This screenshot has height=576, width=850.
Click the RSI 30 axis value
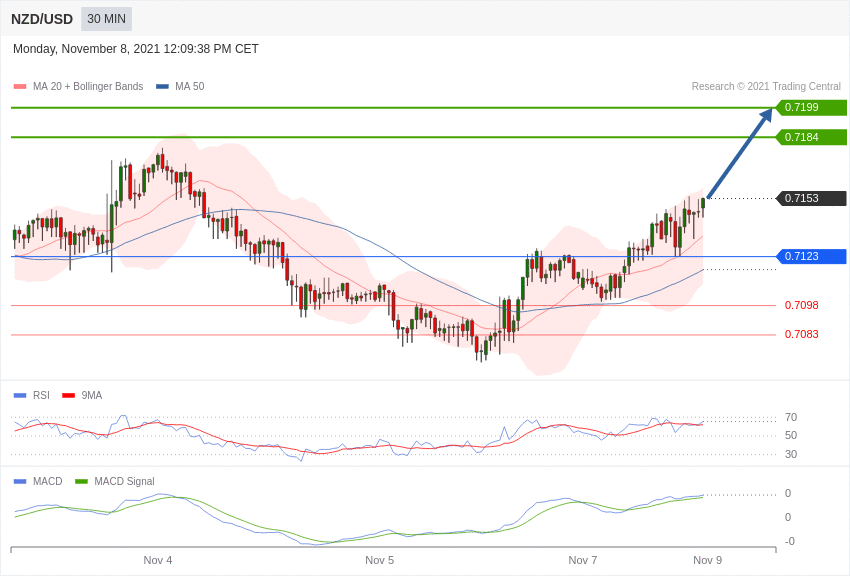(791, 454)
